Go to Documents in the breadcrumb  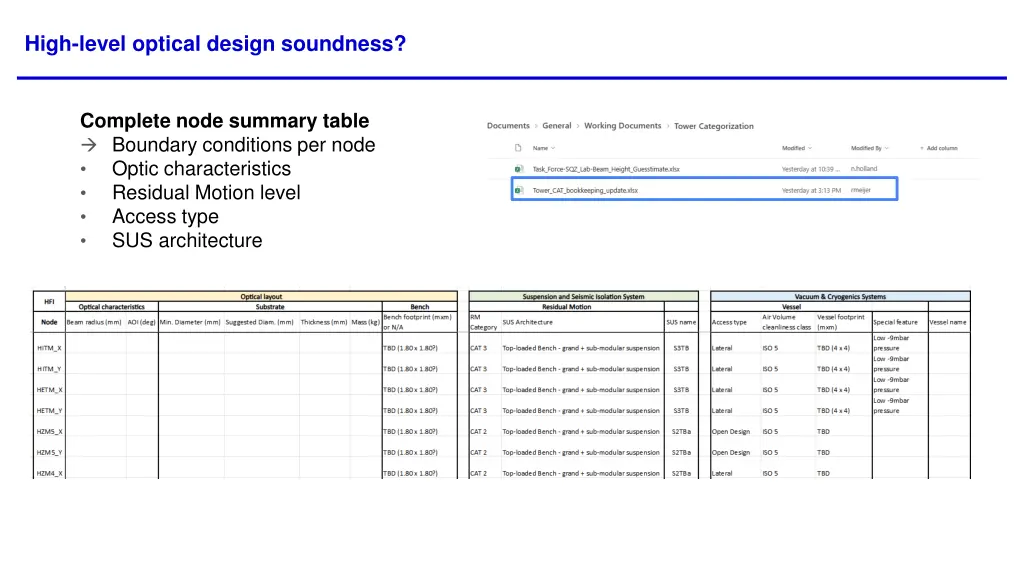[x=508, y=126]
